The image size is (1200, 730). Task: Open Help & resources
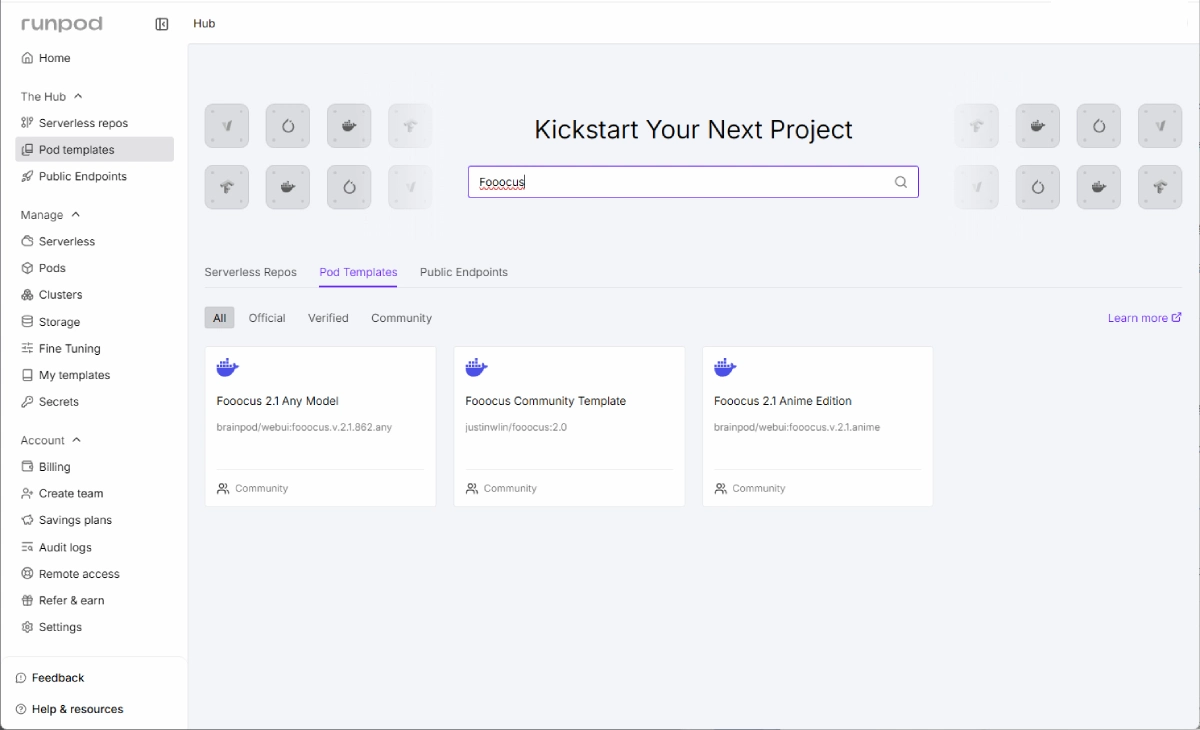(77, 709)
